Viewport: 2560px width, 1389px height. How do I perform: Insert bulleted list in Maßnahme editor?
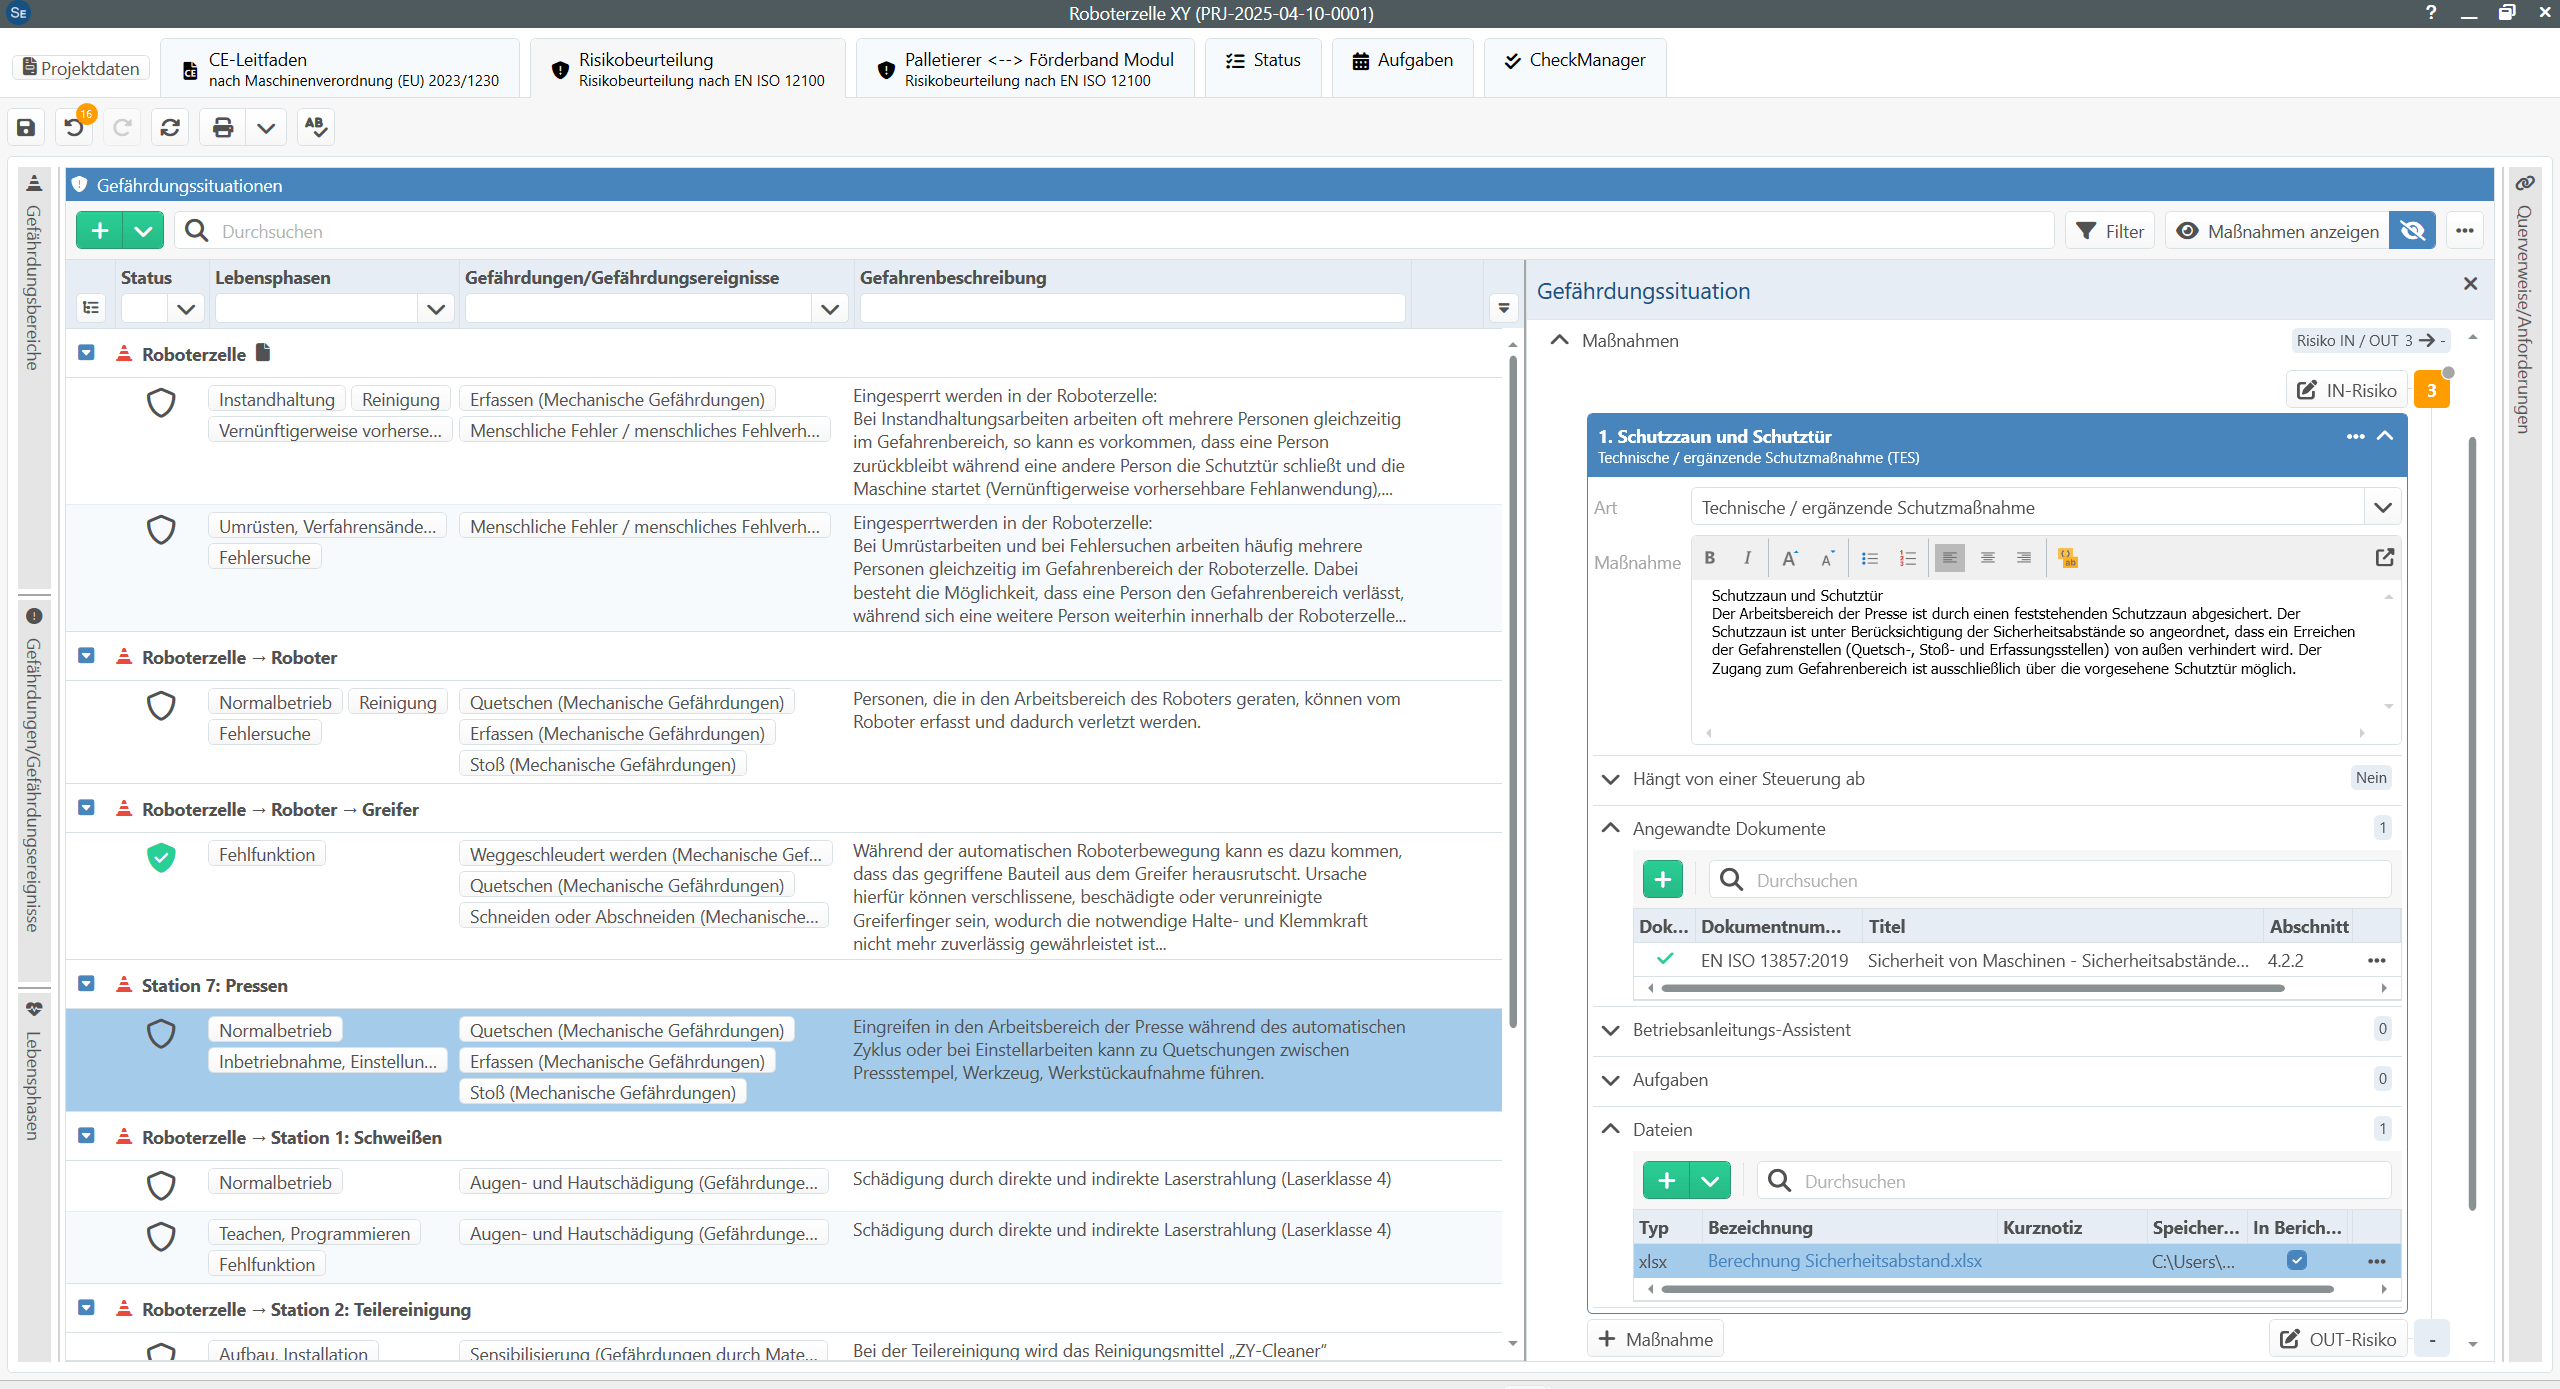click(x=1870, y=558)
